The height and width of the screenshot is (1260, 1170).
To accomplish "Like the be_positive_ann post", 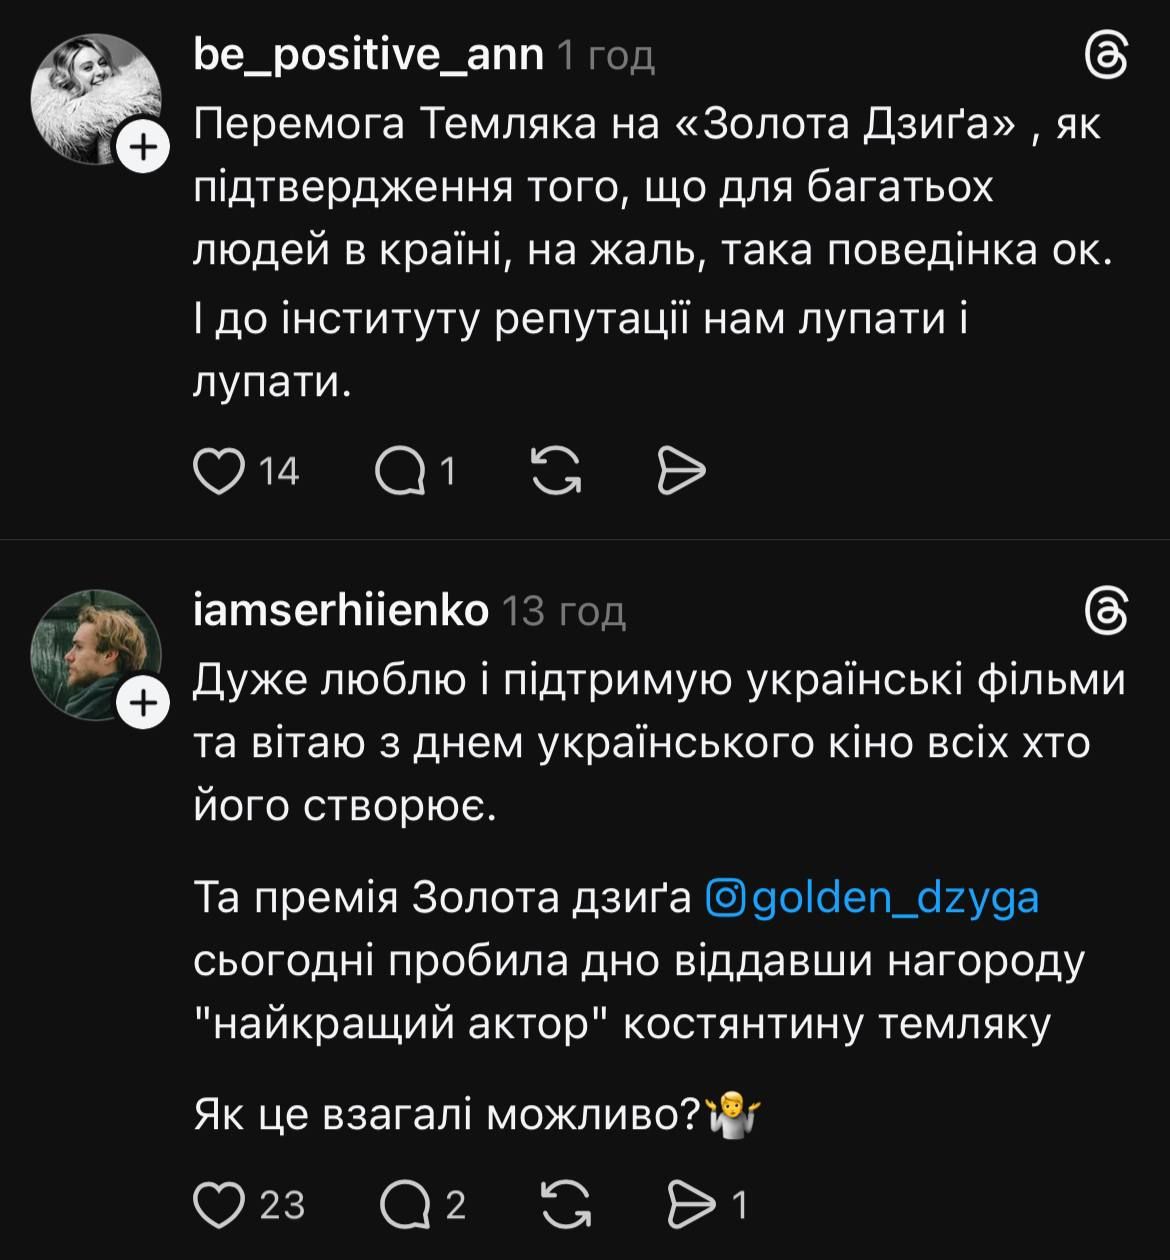I will point(219,470).
